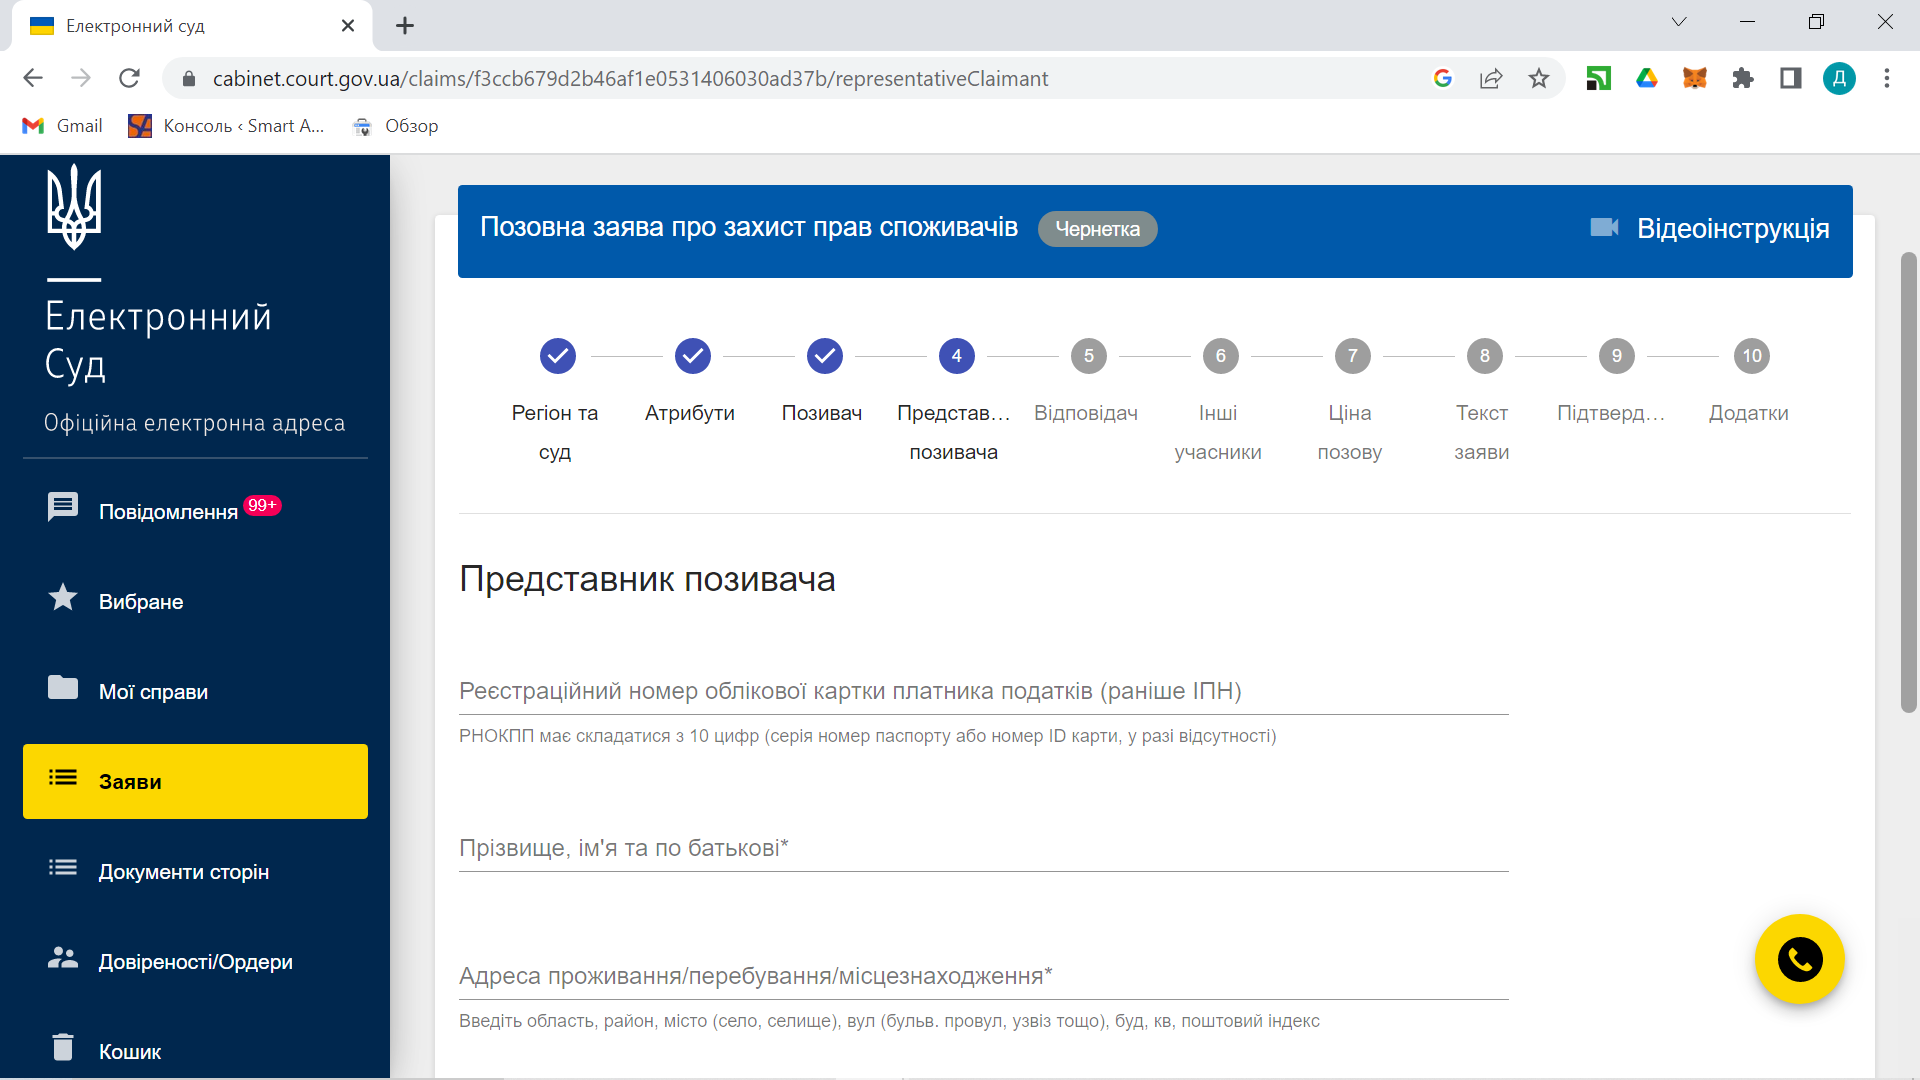
Task: Open Мої справи folder icon
Action: (x=63, y=688)
